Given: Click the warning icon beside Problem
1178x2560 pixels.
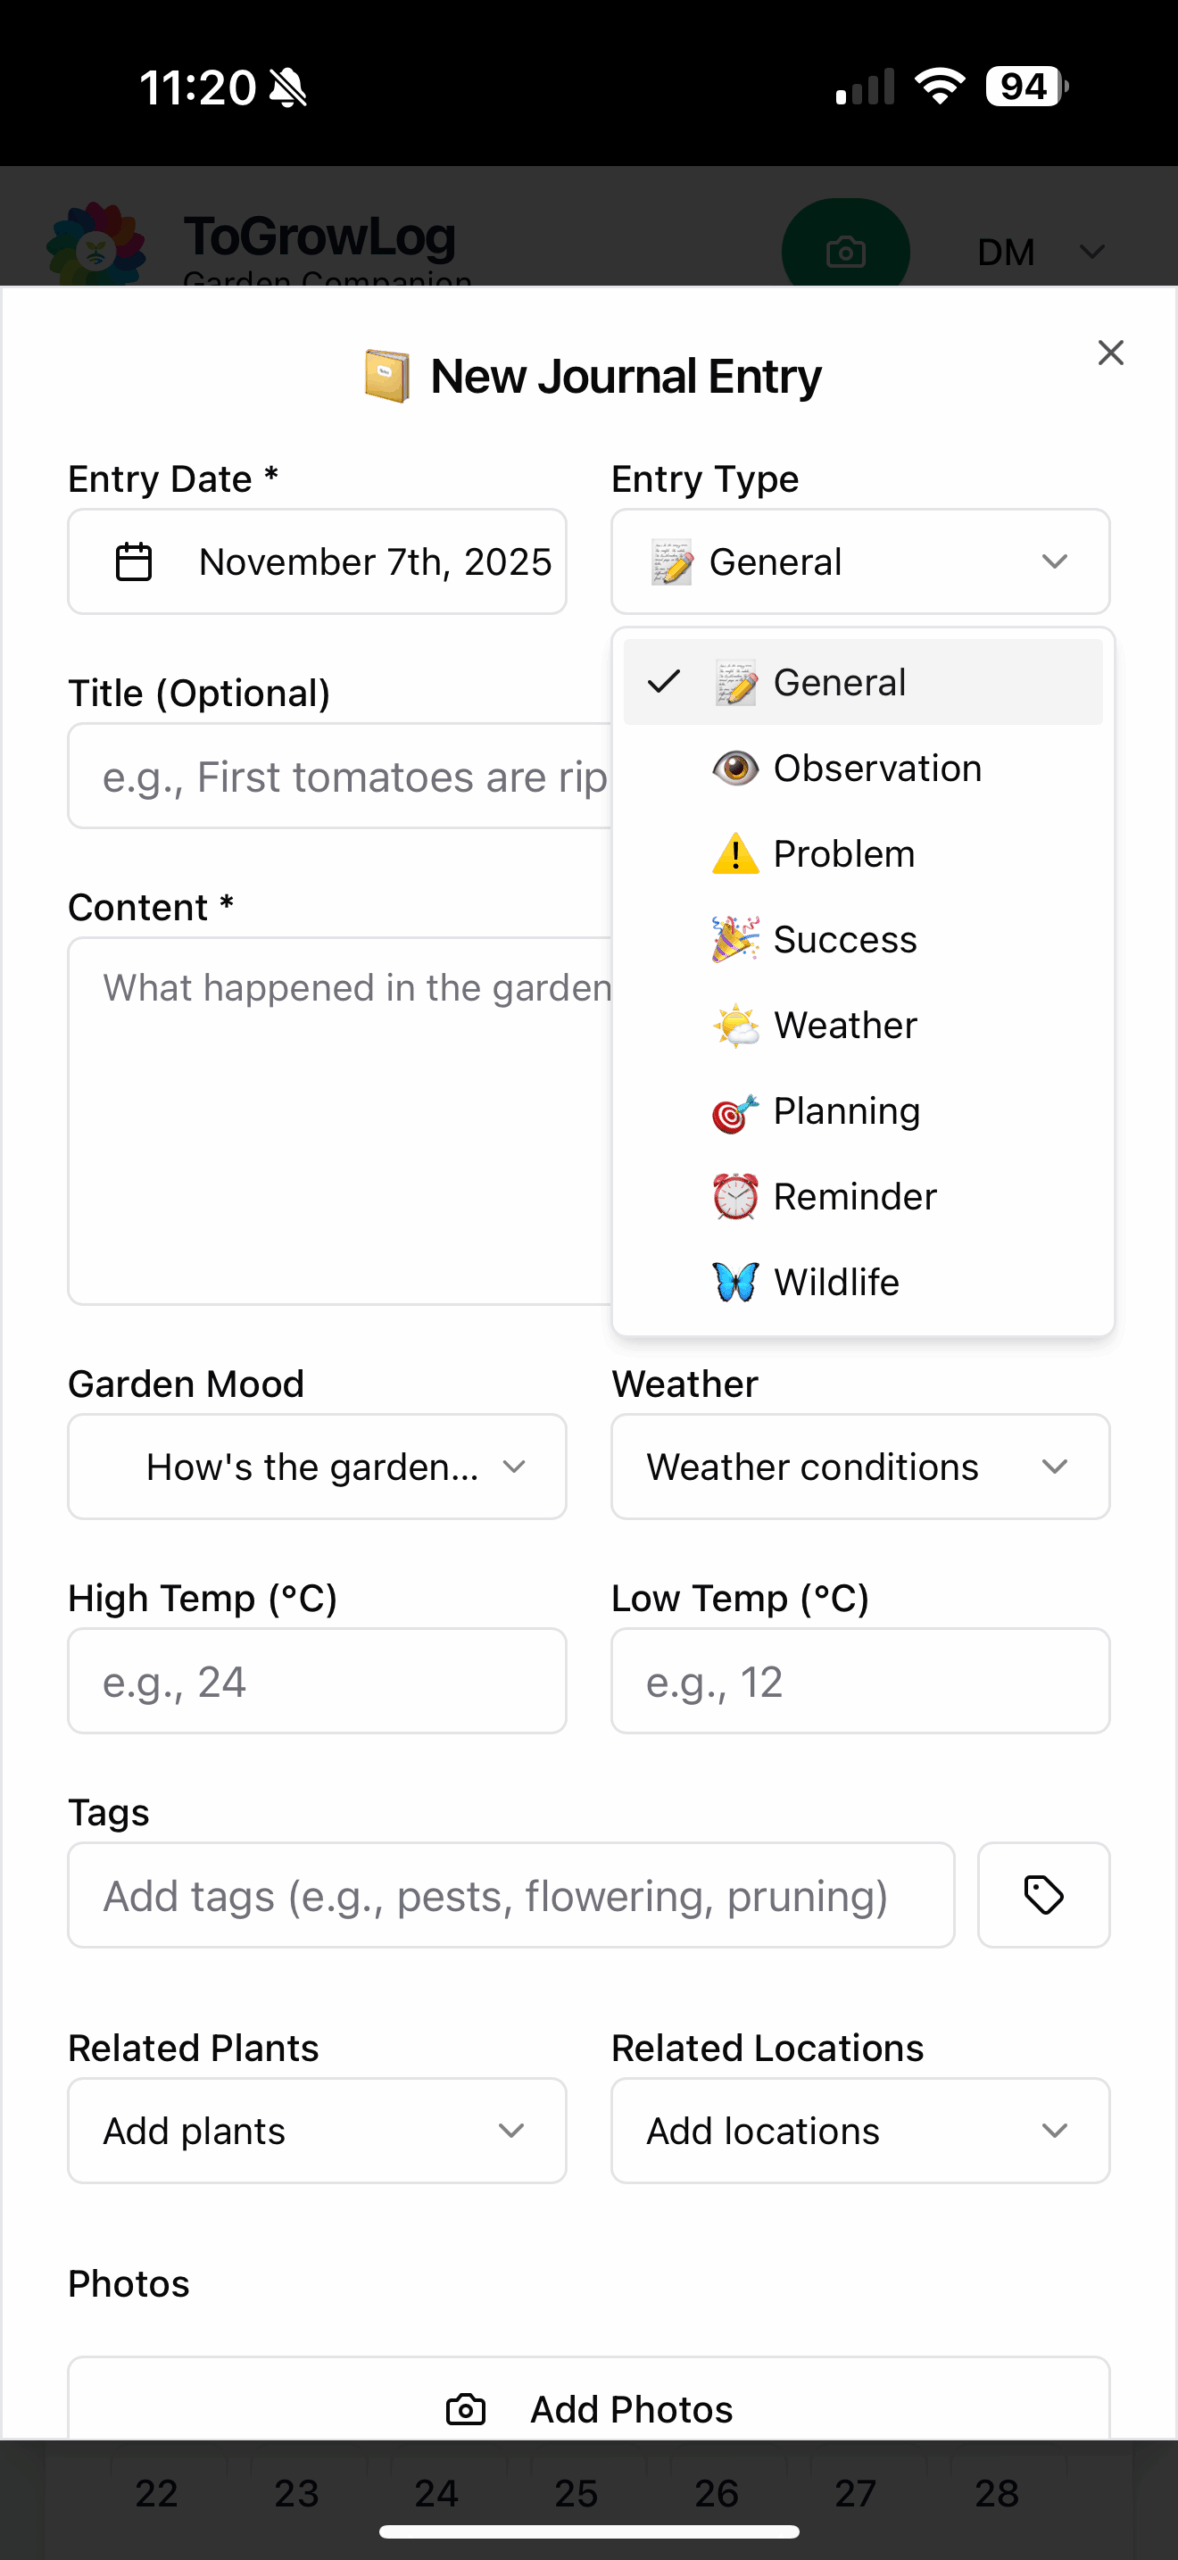Looking at the screenshot, I should [x=735, y=854].
